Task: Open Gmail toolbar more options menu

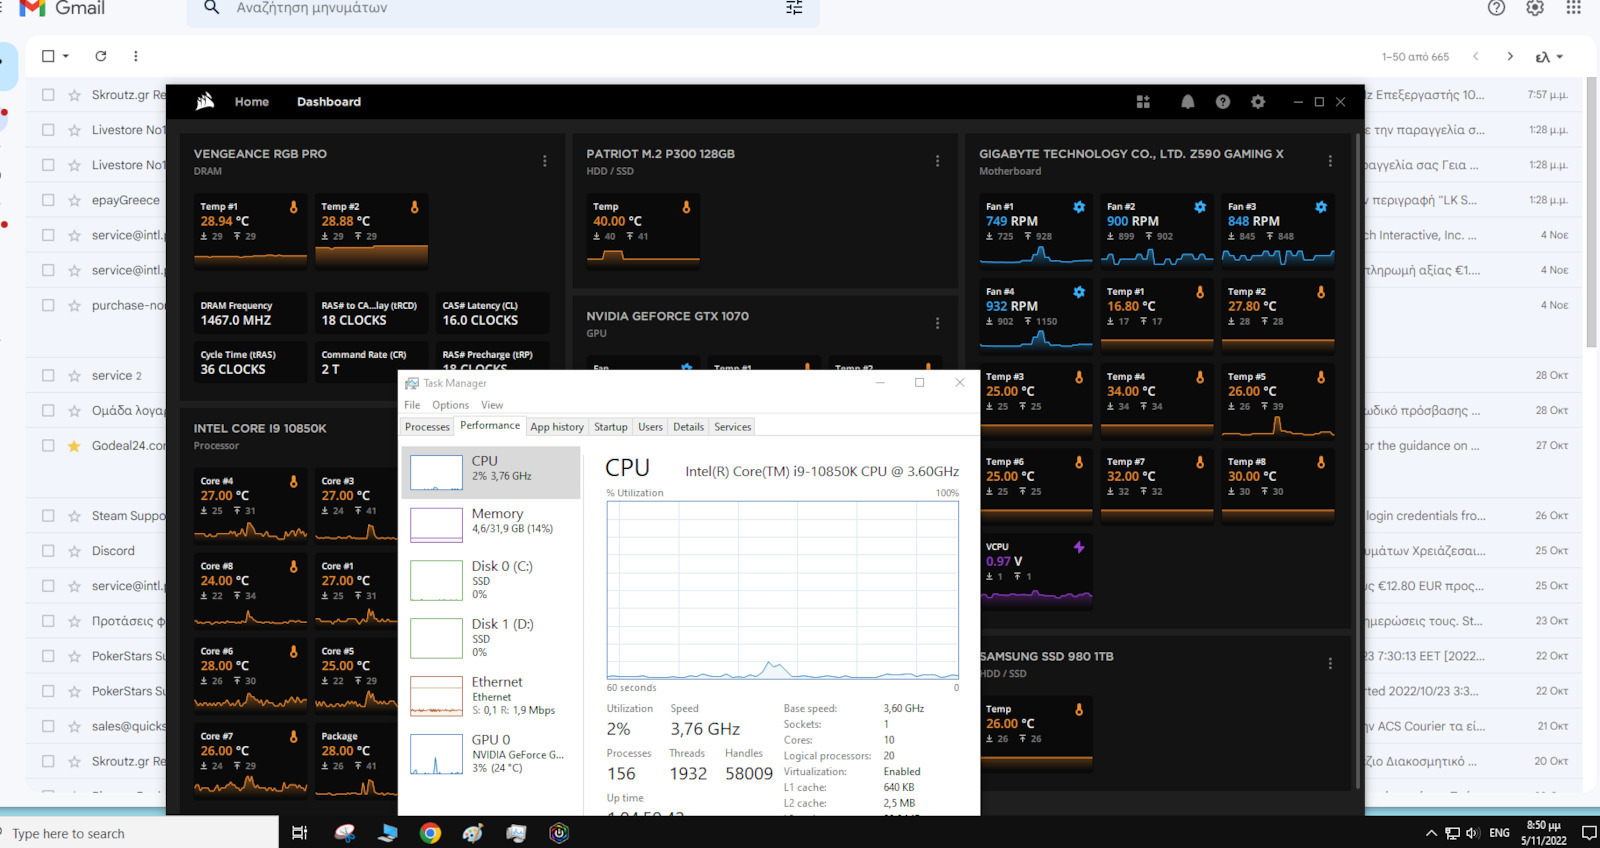Action: click(136, 56)
